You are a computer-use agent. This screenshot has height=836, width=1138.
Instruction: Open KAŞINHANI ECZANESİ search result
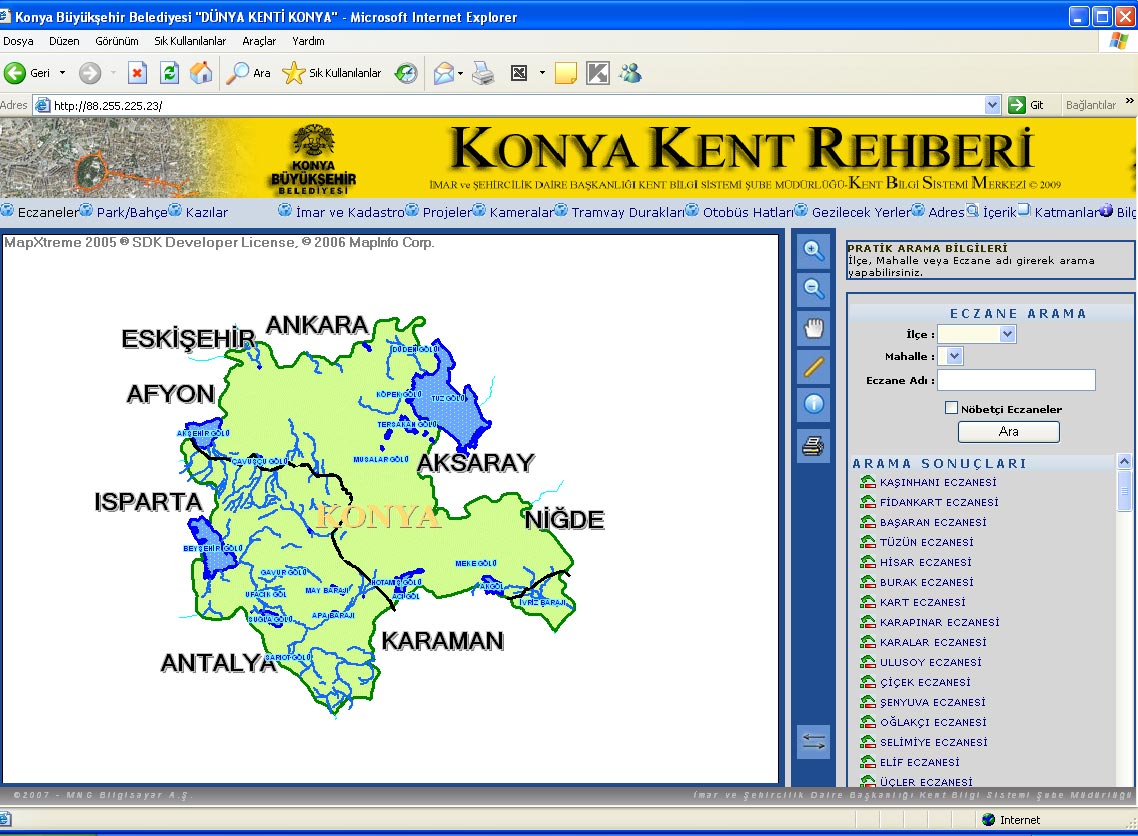(938, 482)
